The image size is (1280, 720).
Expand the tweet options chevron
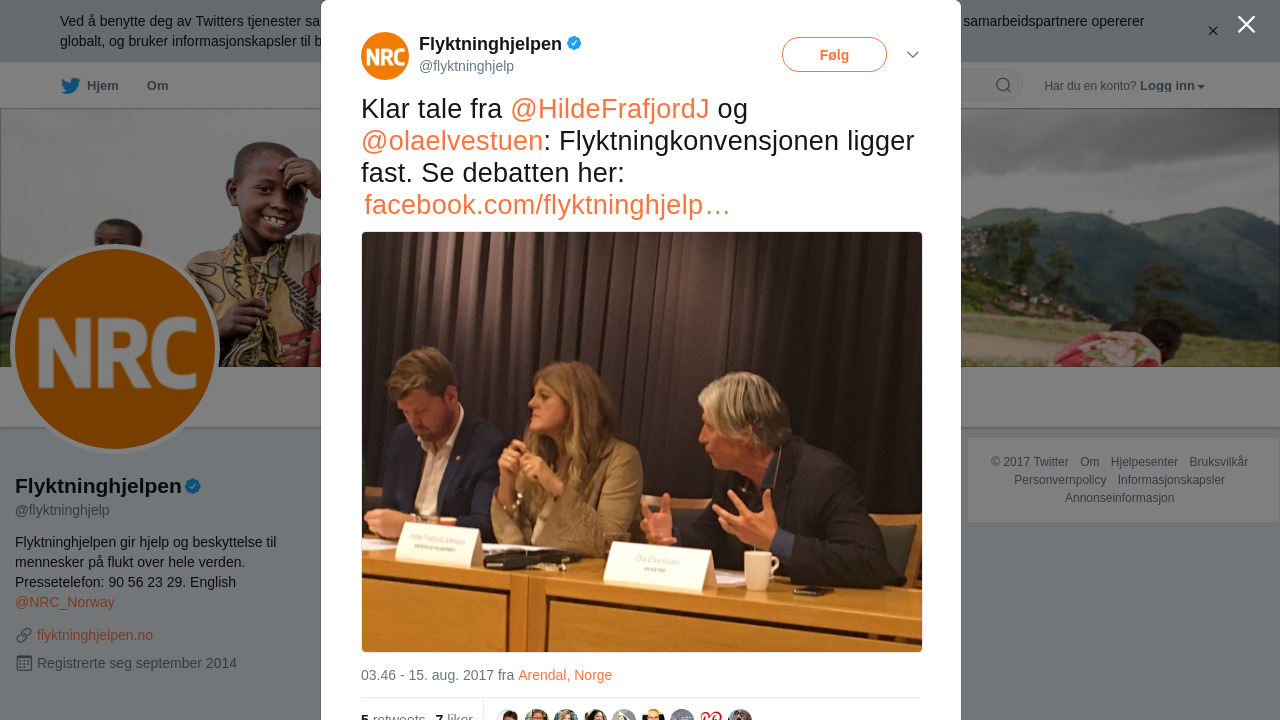[913, 55]
